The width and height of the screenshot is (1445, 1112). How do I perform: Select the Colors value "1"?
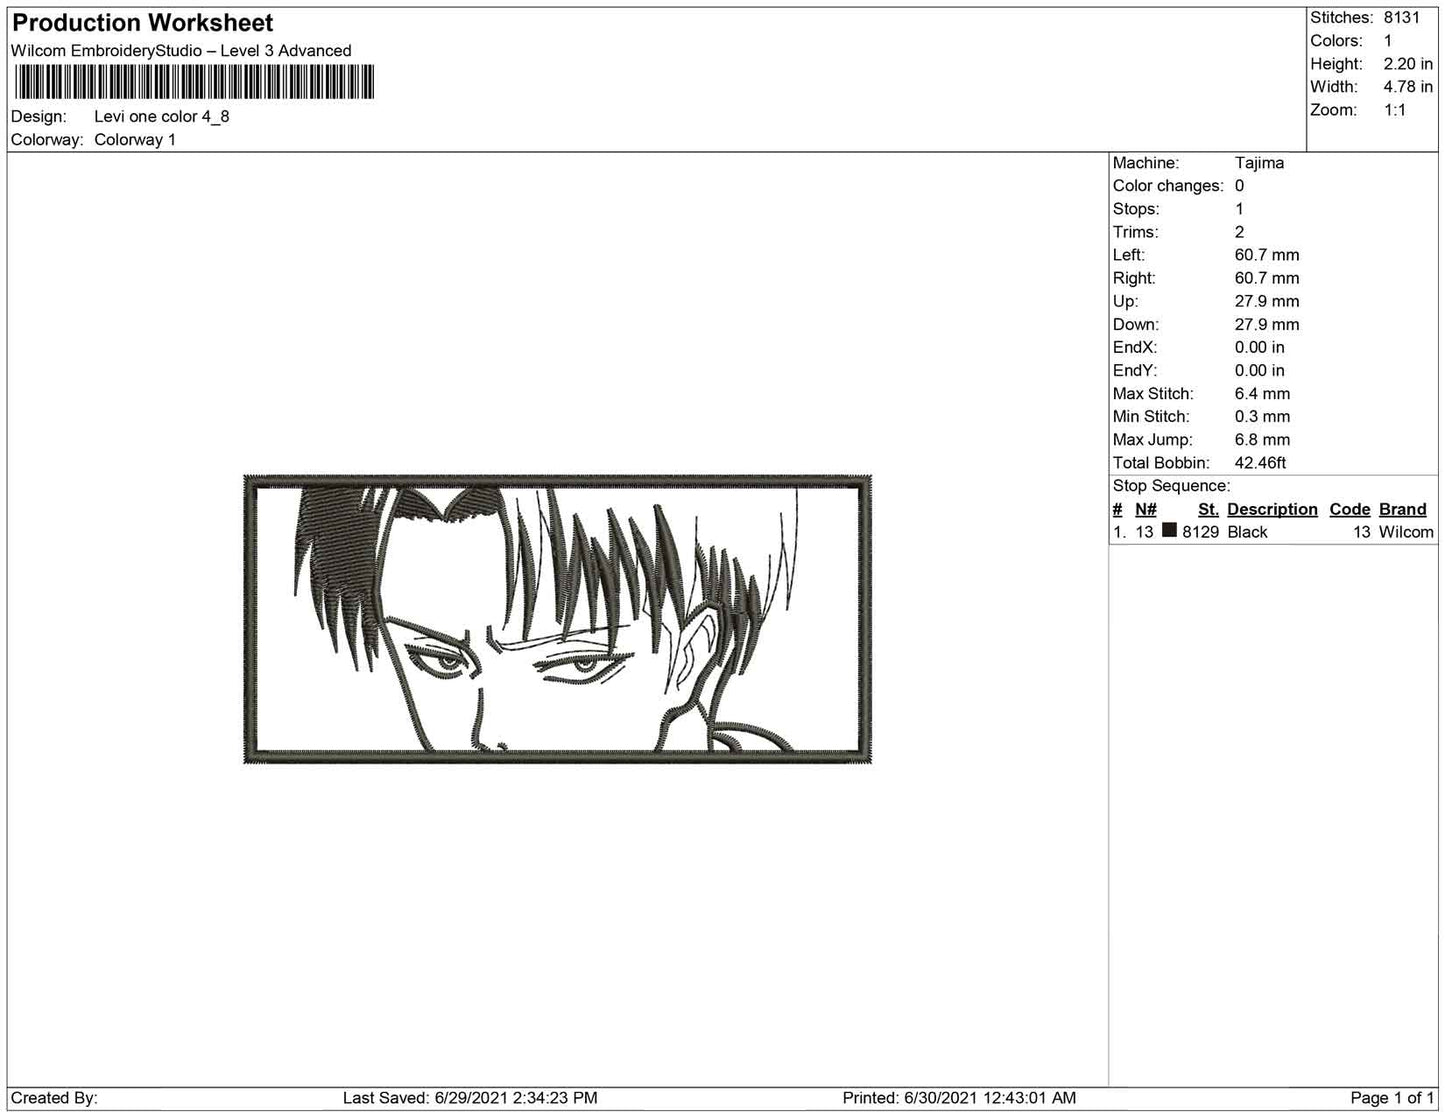click(x=1388, y=41)
